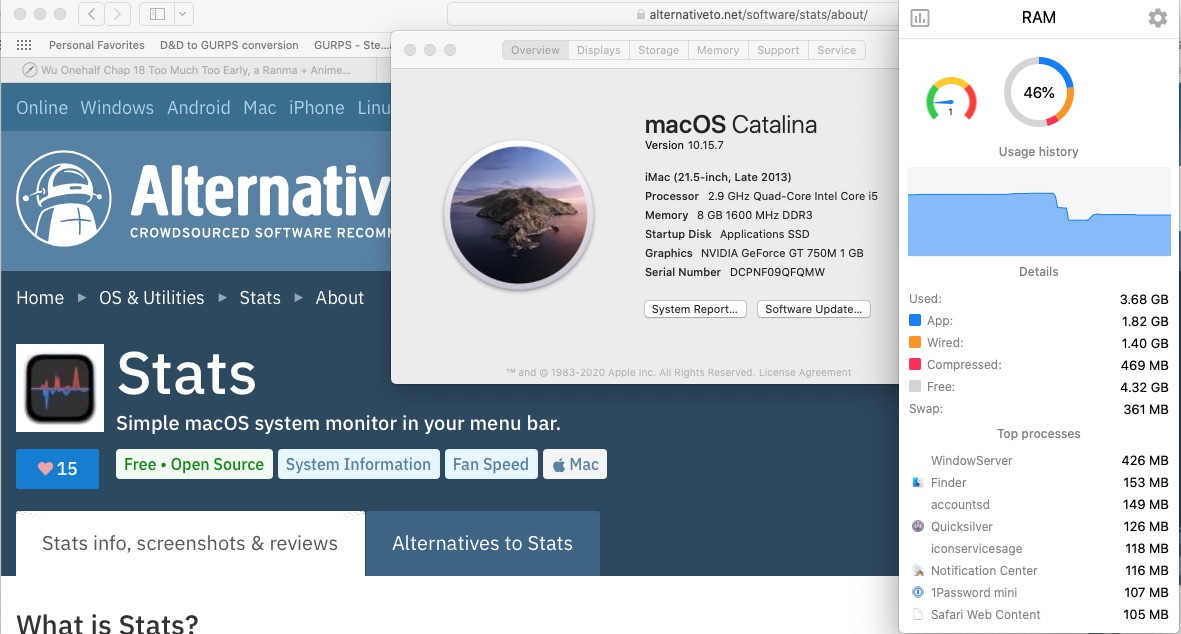Open the Stats breadcrumb link
1181x634 pixels.
[x=260, y=298]
